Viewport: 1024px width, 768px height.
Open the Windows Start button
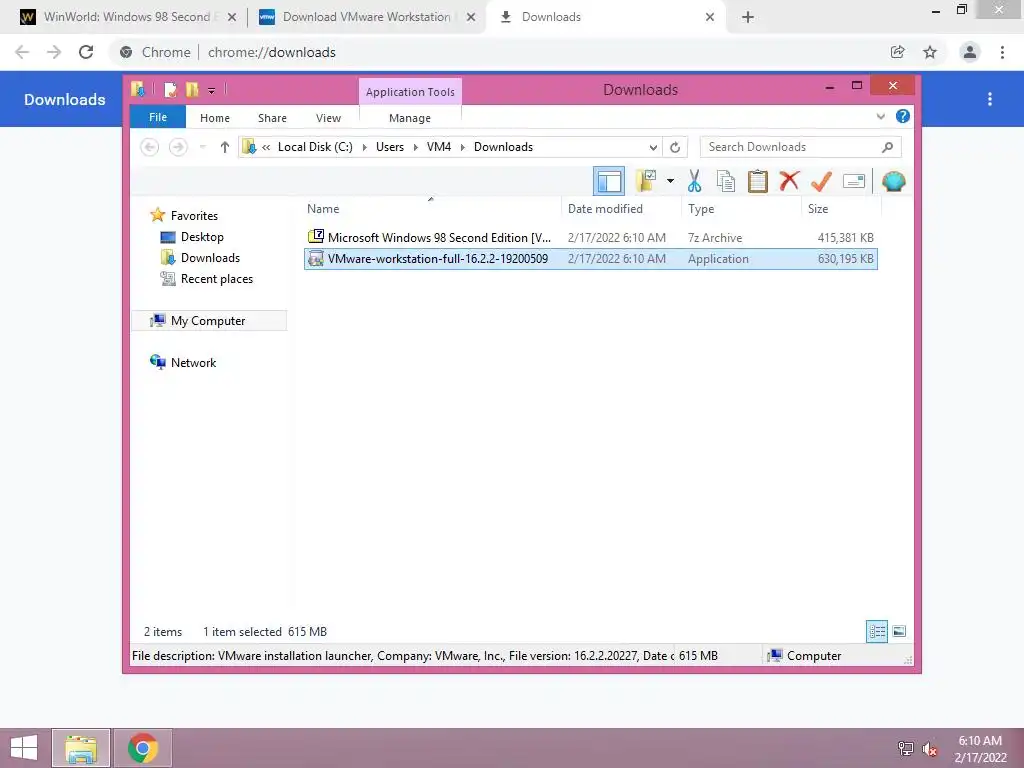click(24, 748)
